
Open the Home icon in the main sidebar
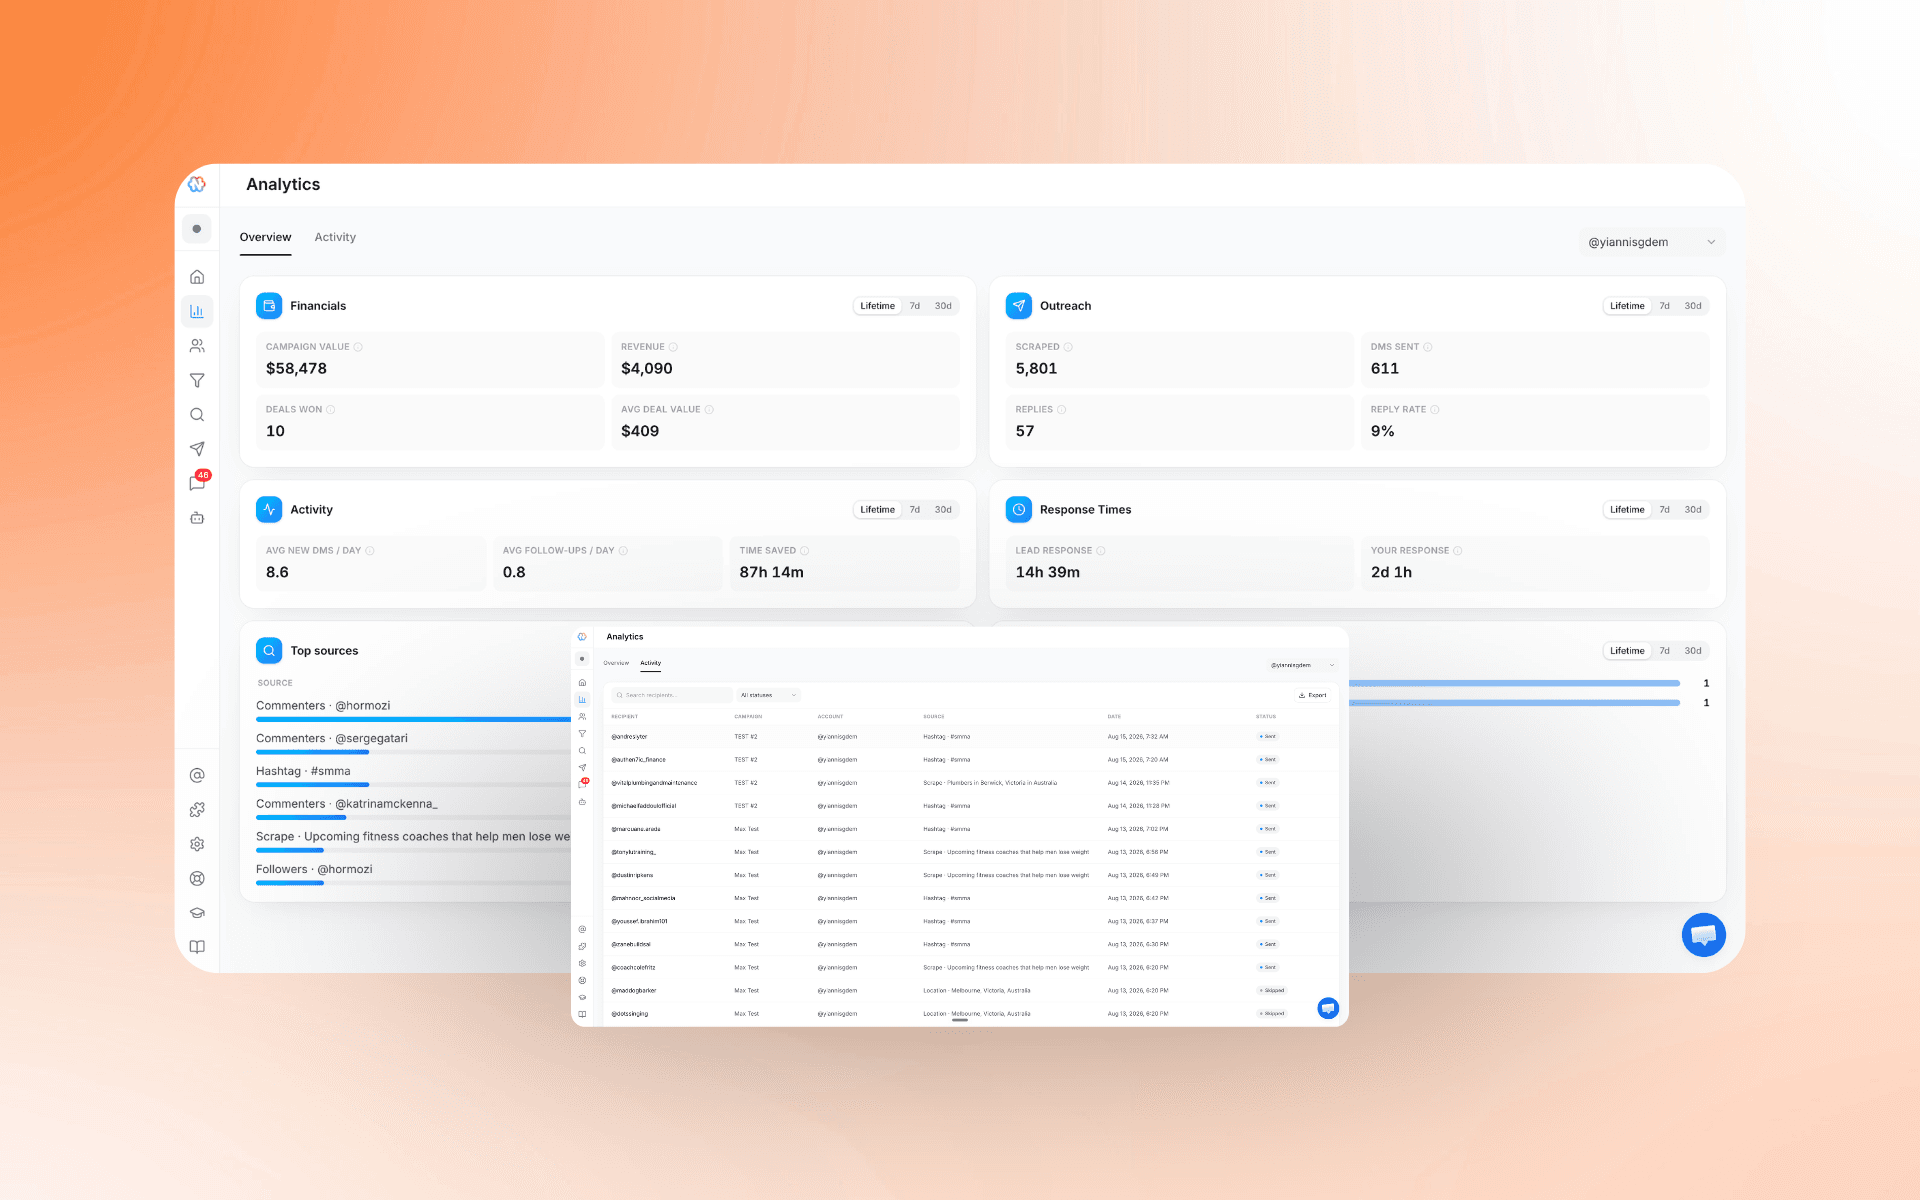point(197,277)
